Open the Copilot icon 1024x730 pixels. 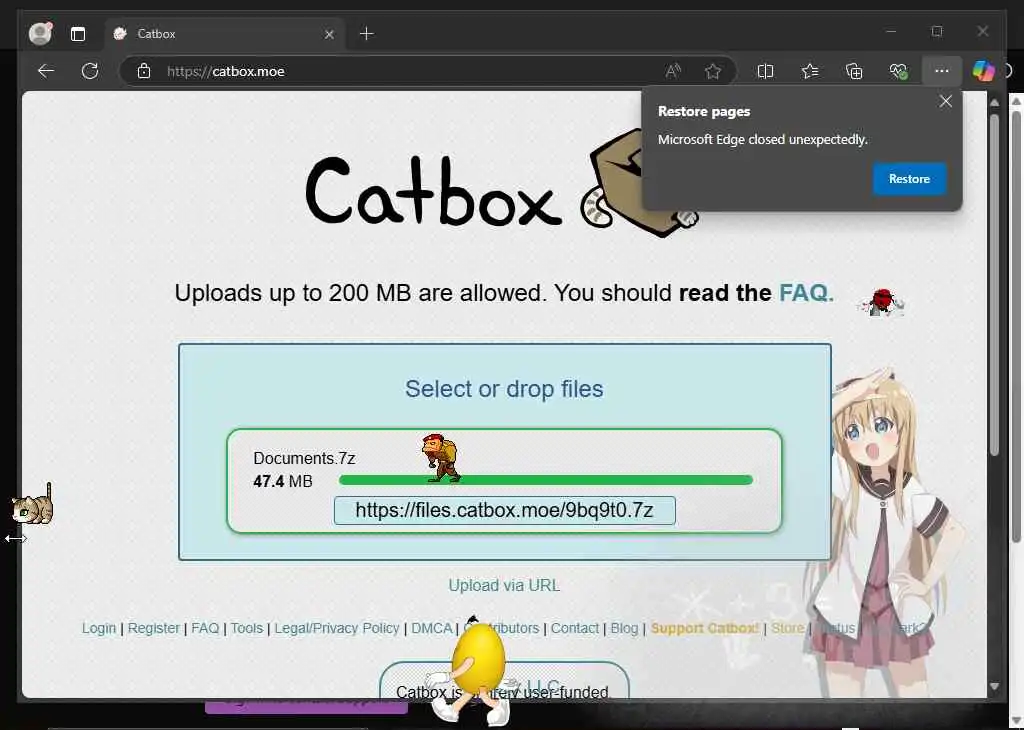[x=983, y=71]
